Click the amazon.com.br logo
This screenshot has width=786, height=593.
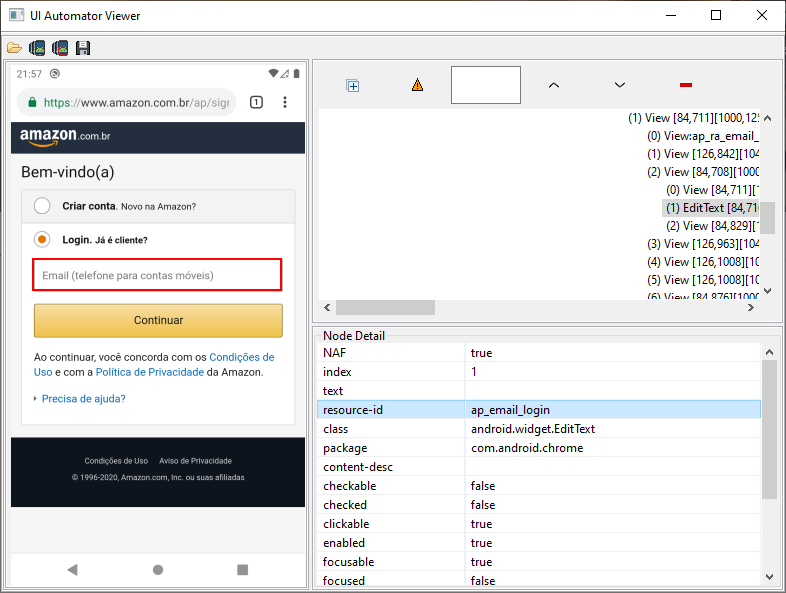click(x=65, y=137)
